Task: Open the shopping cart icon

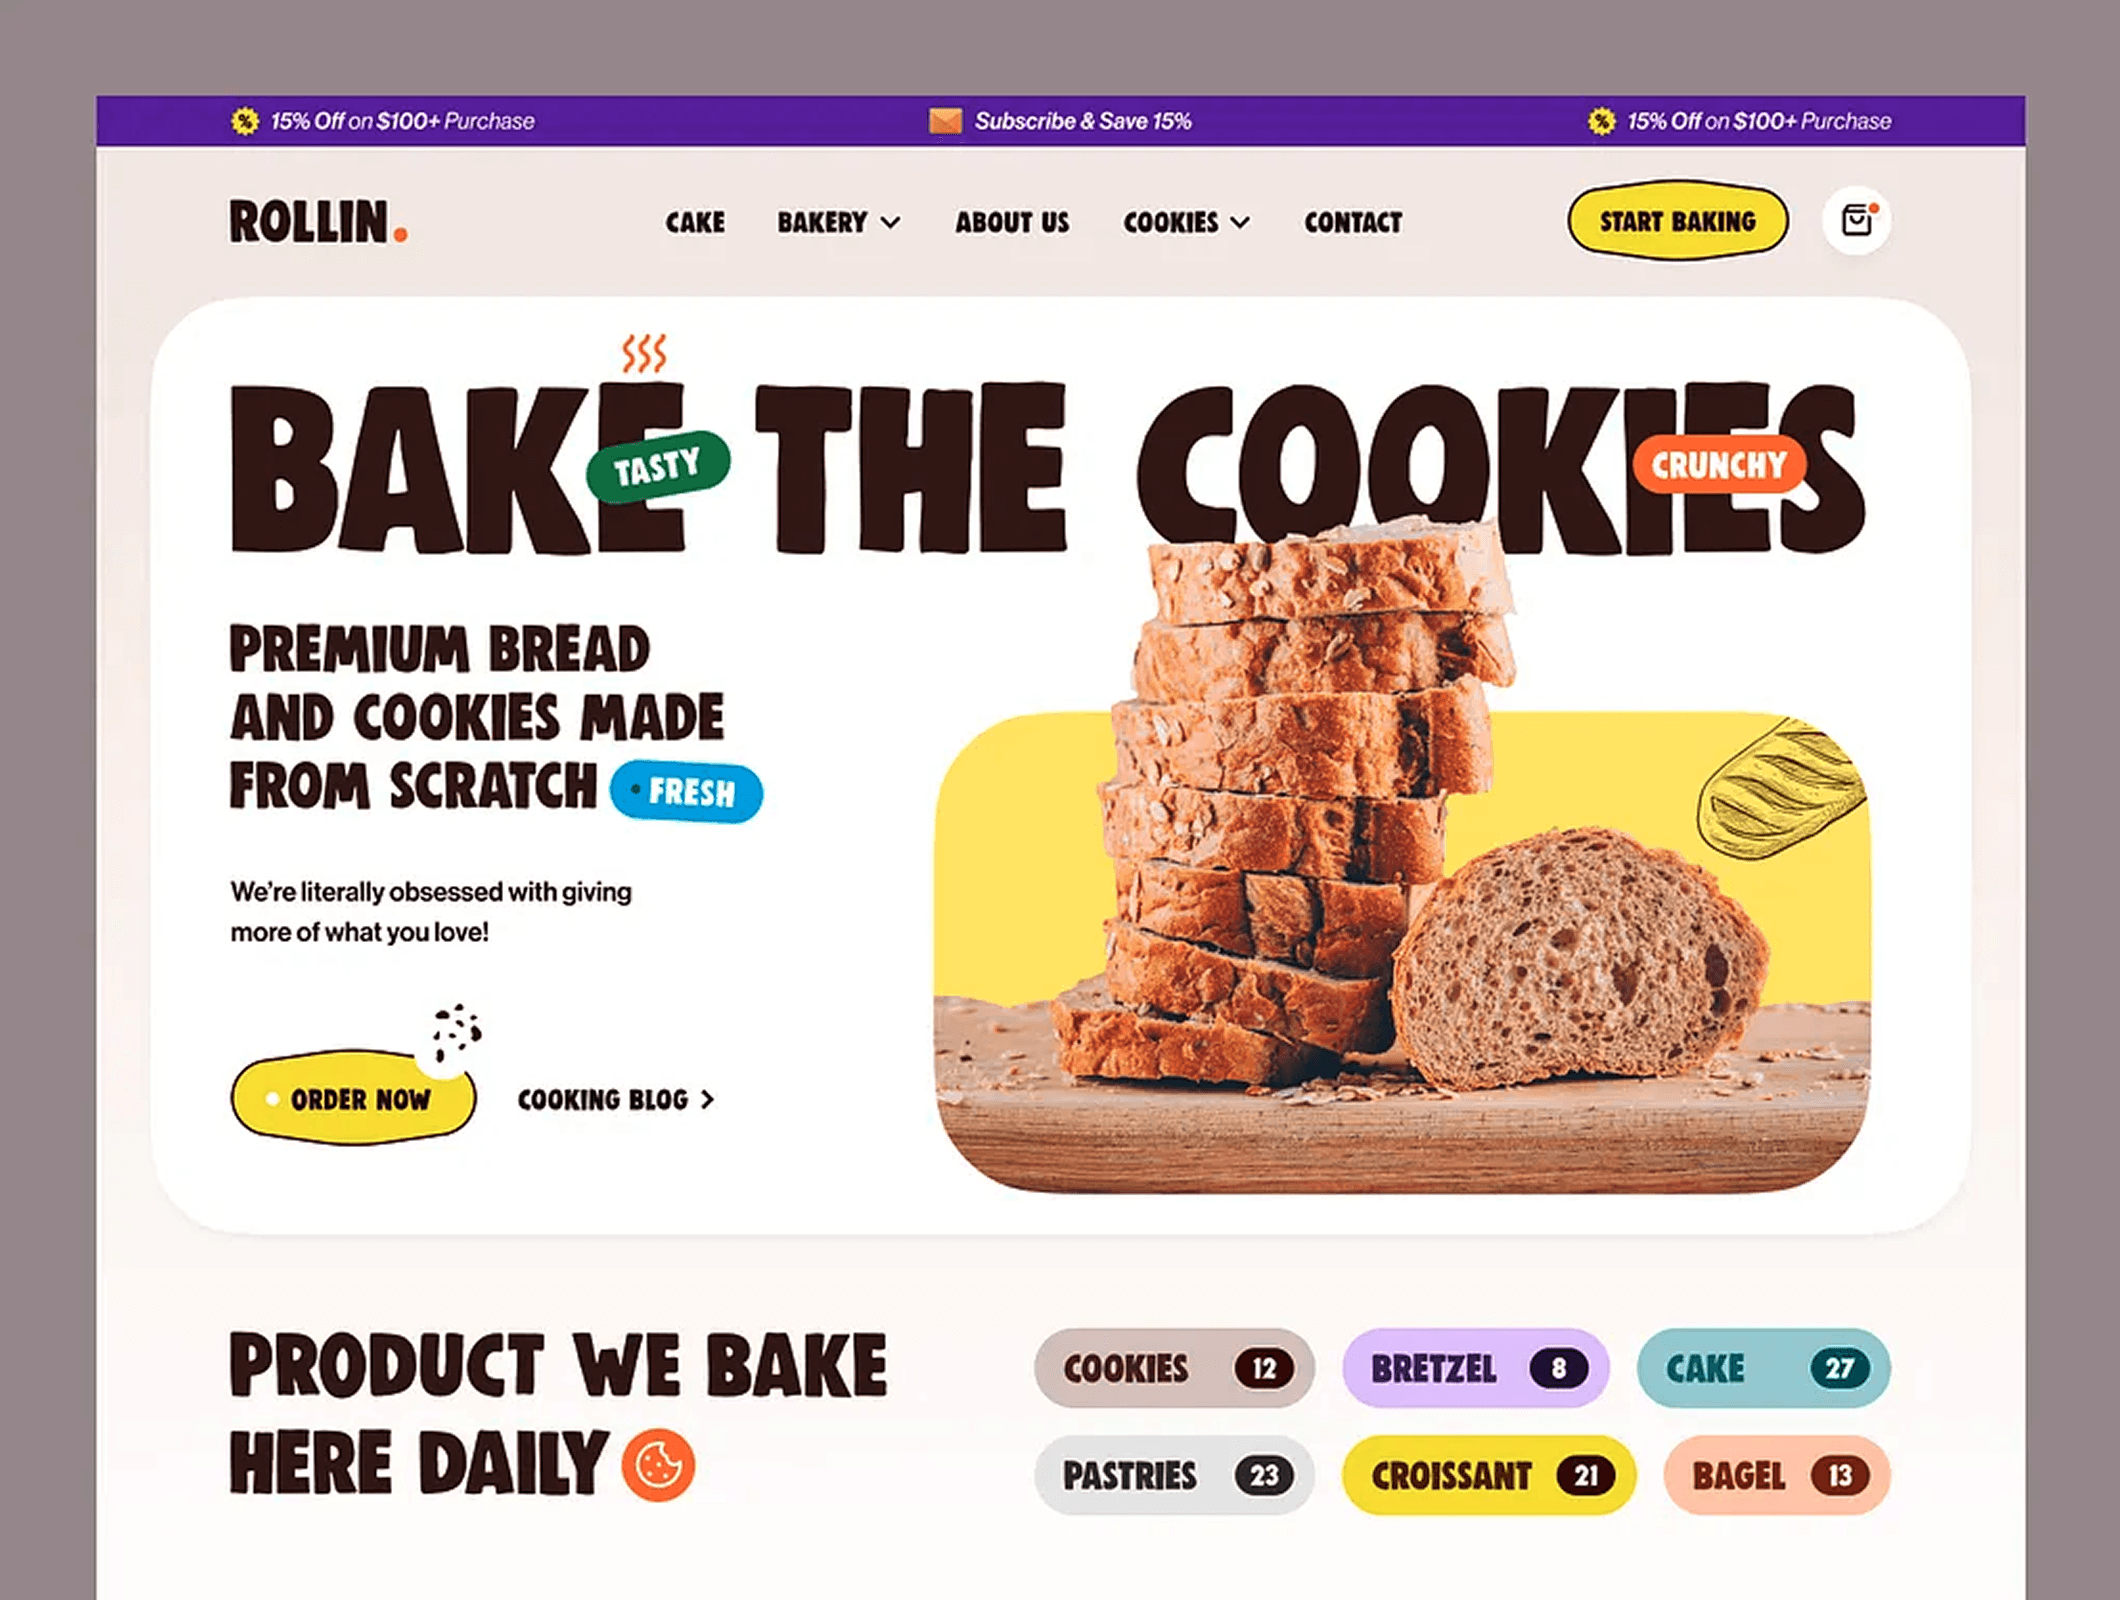Action: (1856, 220)
